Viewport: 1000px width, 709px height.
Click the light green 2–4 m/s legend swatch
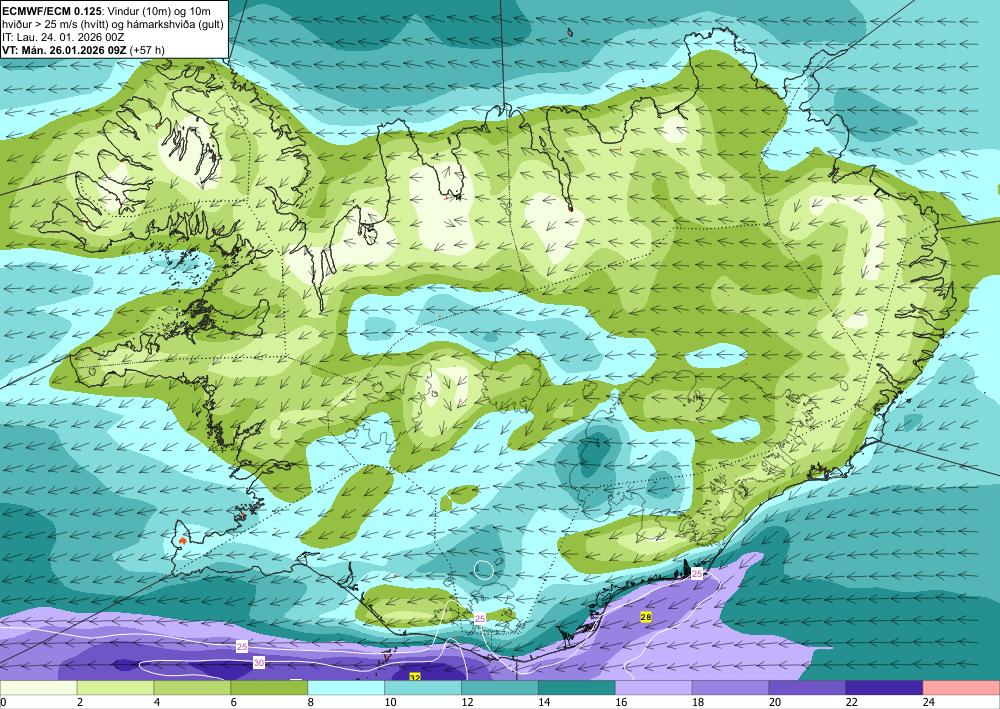(x=115, y=688)
